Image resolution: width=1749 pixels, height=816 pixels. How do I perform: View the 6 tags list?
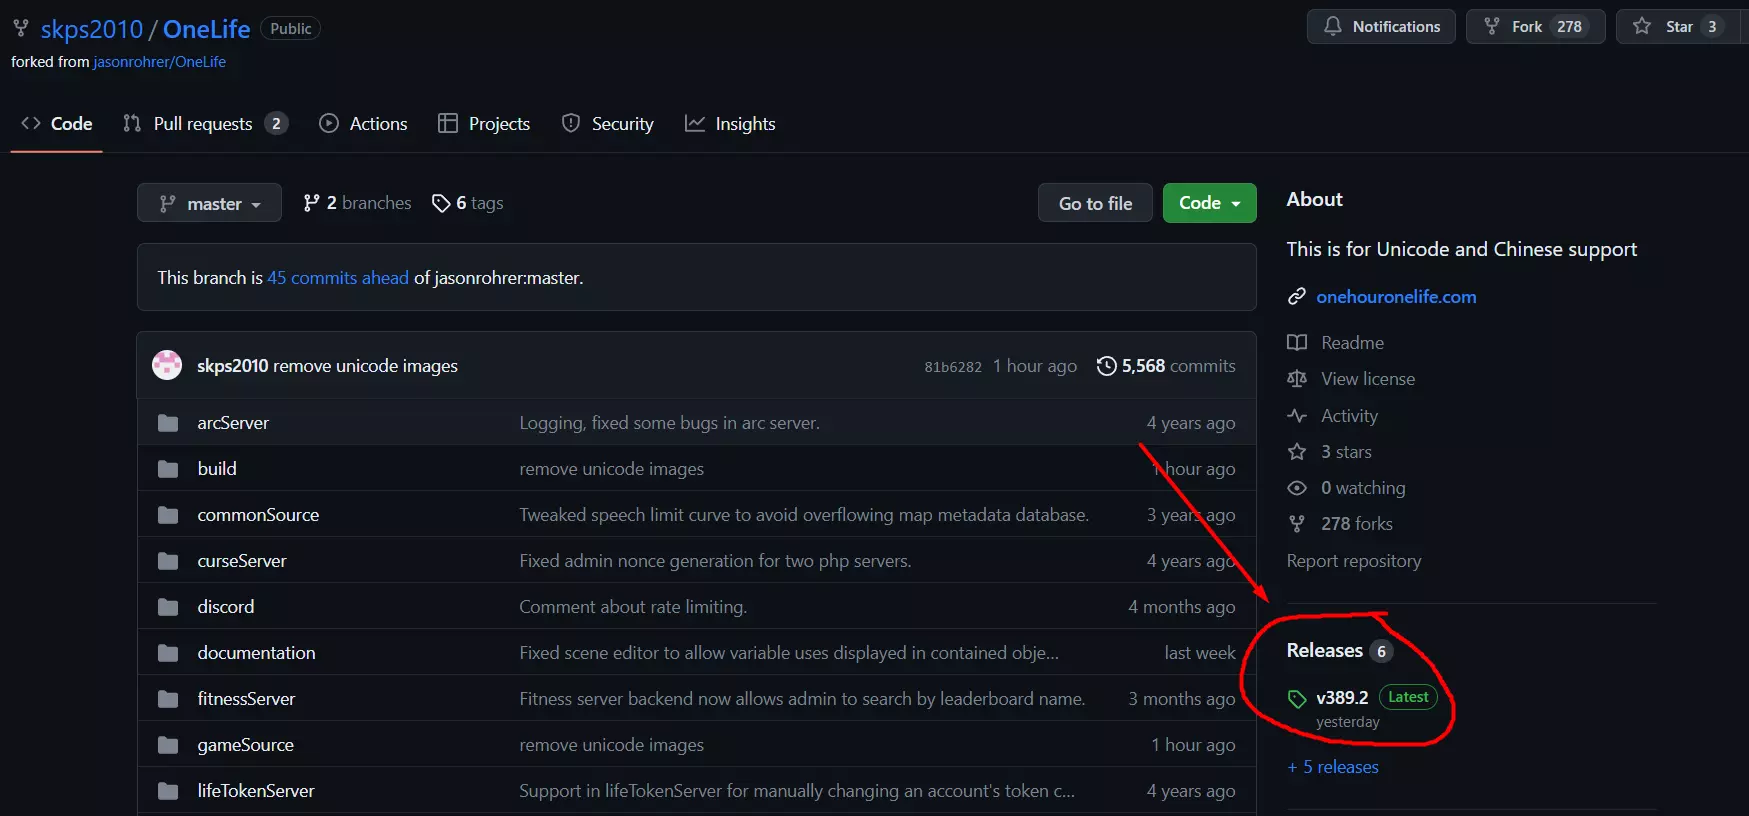(x=467, y=203)
